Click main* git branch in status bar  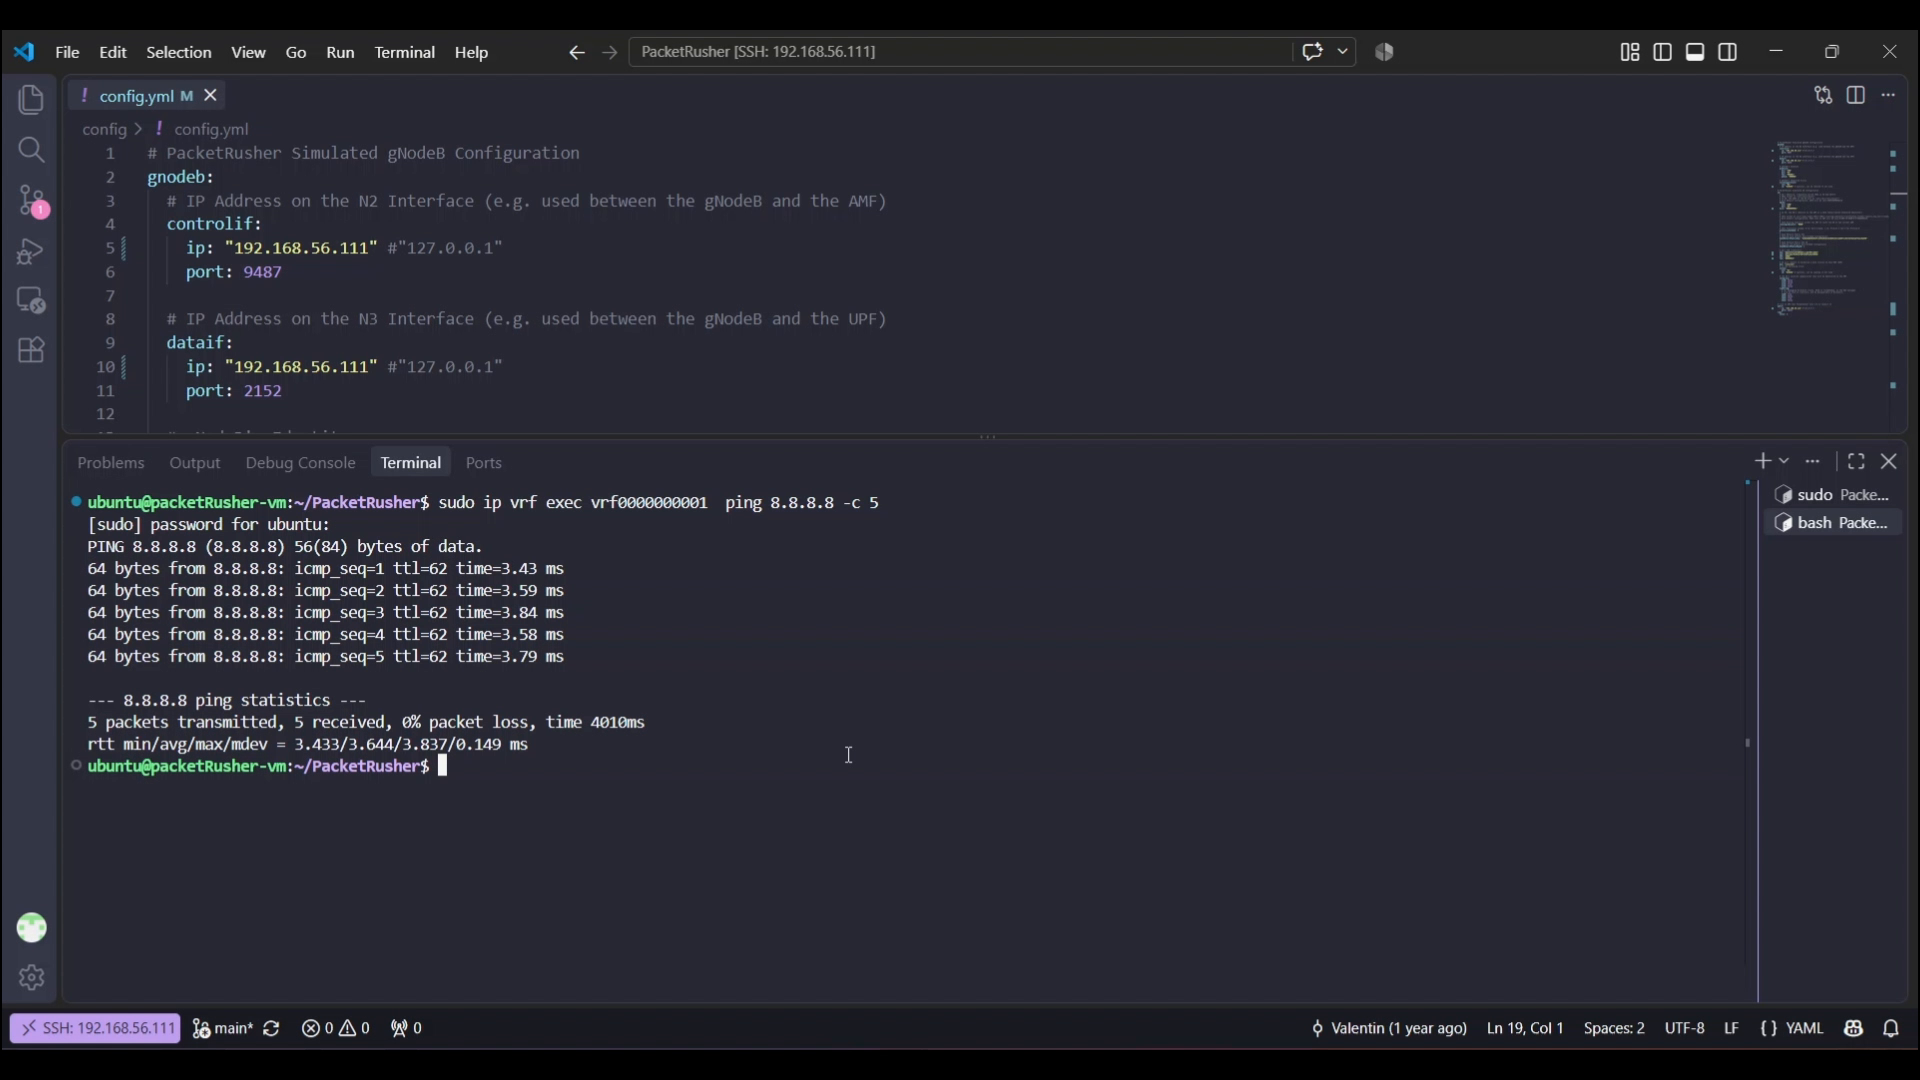[221, 1029]
